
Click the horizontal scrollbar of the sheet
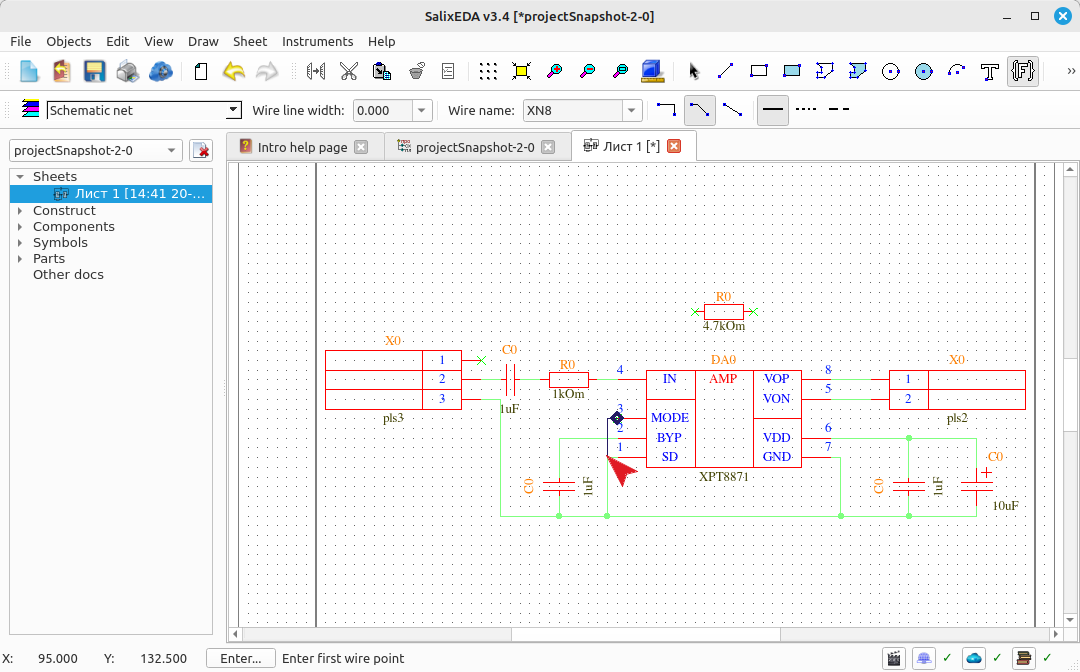pyautogui.click(x=645, y=633)
